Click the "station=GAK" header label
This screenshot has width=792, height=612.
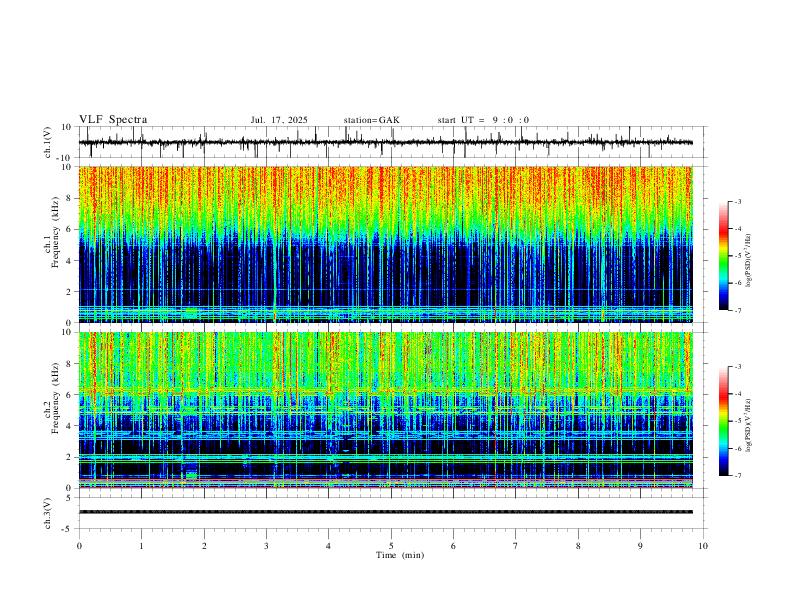[371, 120]
